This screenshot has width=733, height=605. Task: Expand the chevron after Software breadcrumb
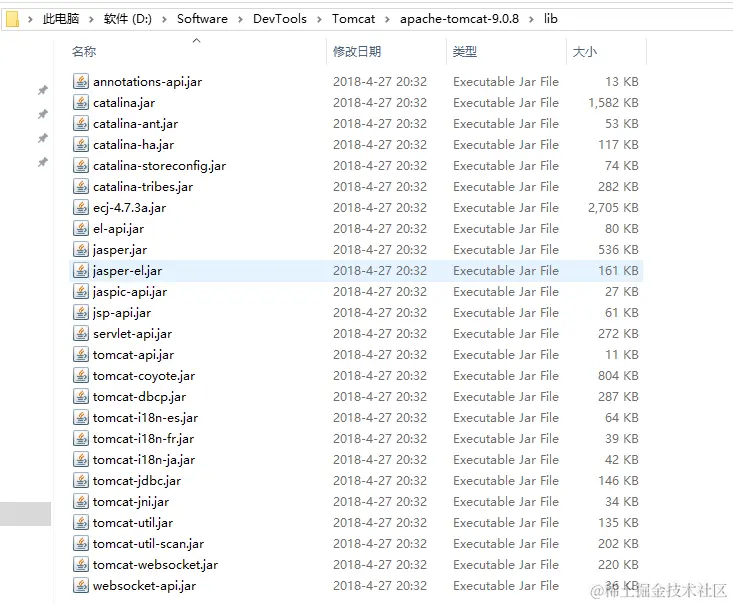[x=240, y=20]
